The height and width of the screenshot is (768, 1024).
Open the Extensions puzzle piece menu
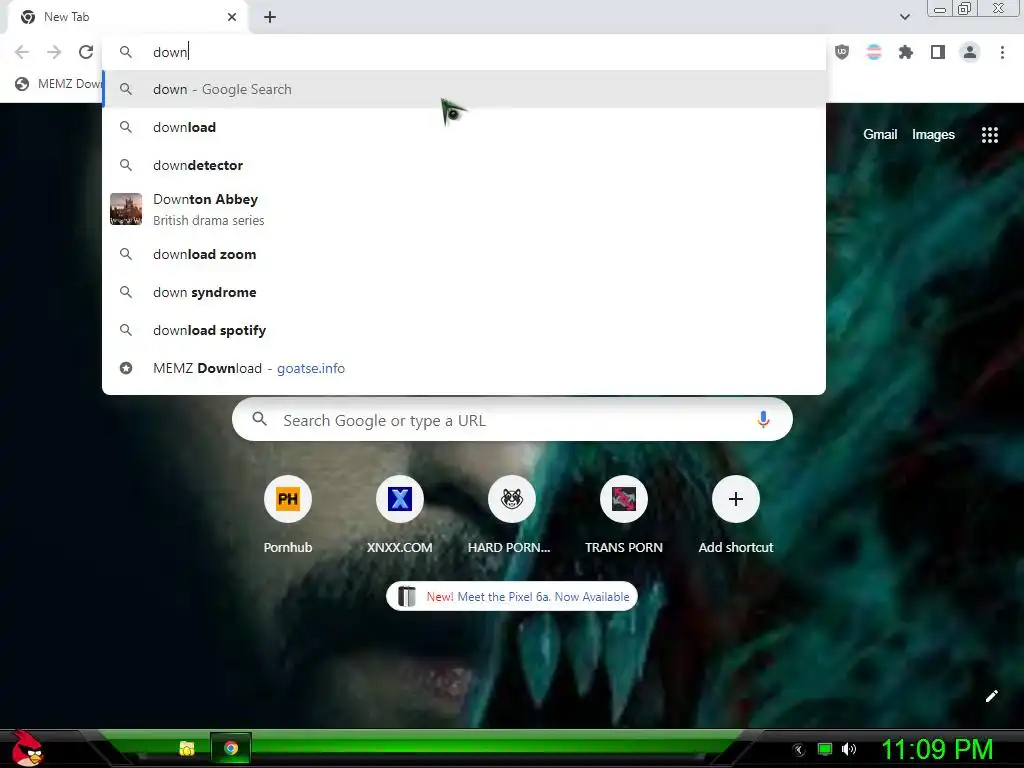pos(906,52)
